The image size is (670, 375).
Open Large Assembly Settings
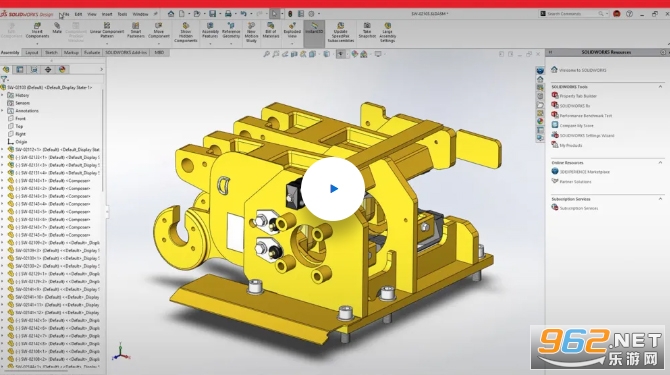pos(388,32)
